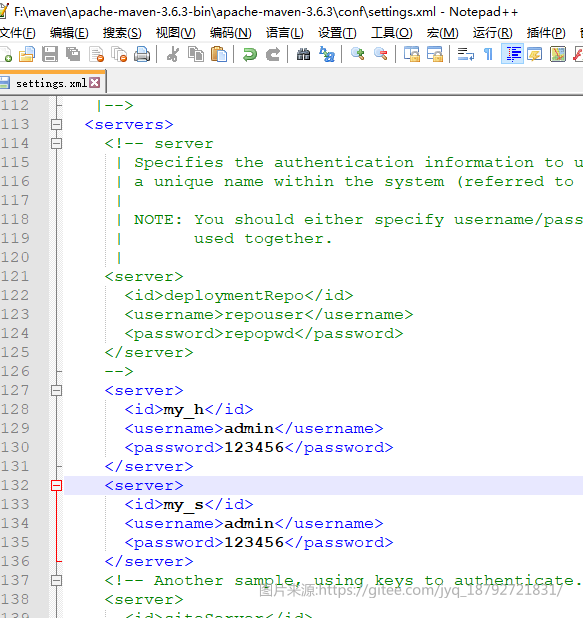583x618 pixels.
Task: Toggle Show All Characters pilcrow icon
Action: pos(488,54)
